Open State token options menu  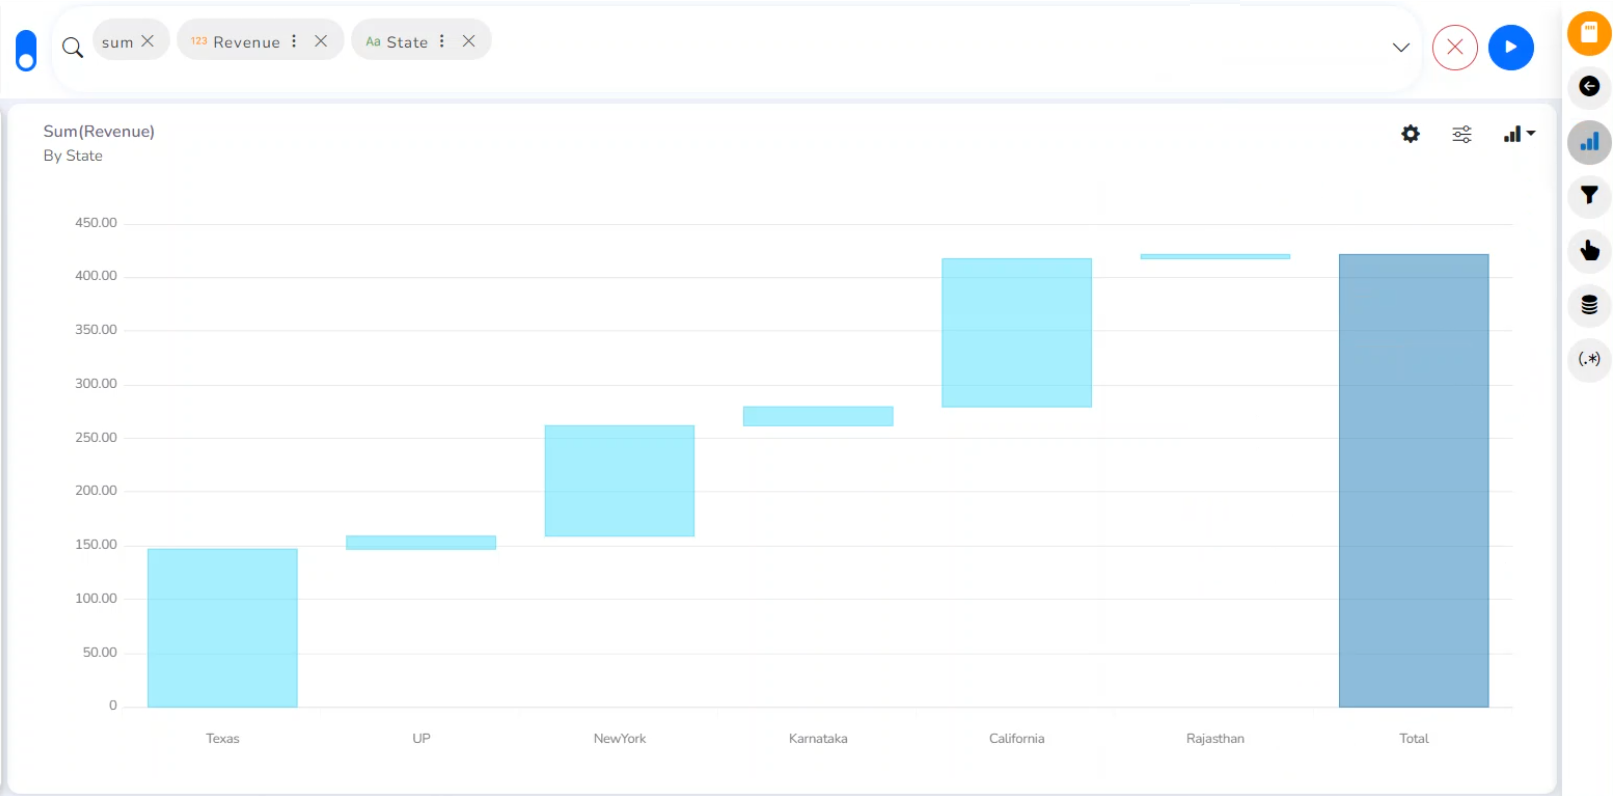coord(442,41)
